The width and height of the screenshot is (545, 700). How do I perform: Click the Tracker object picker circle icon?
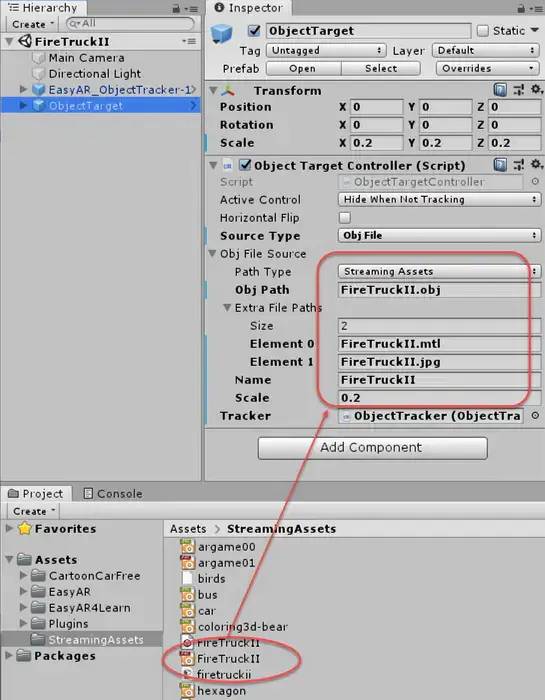[535, 416]
